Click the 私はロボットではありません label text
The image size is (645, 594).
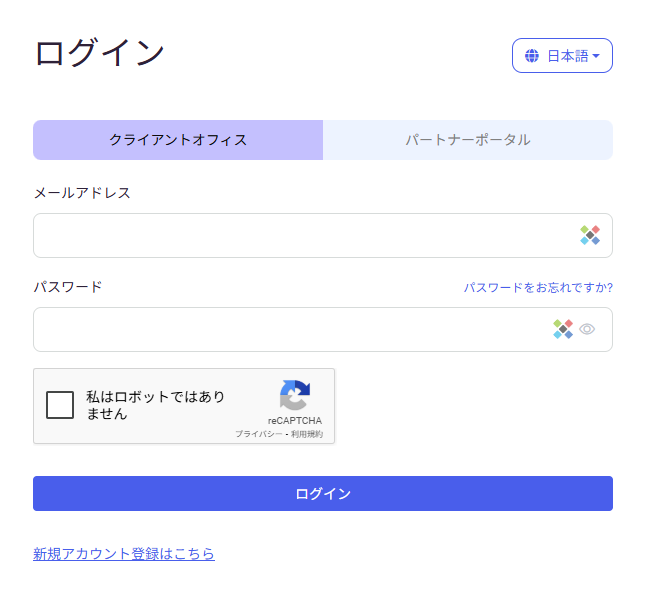point(155,405)
